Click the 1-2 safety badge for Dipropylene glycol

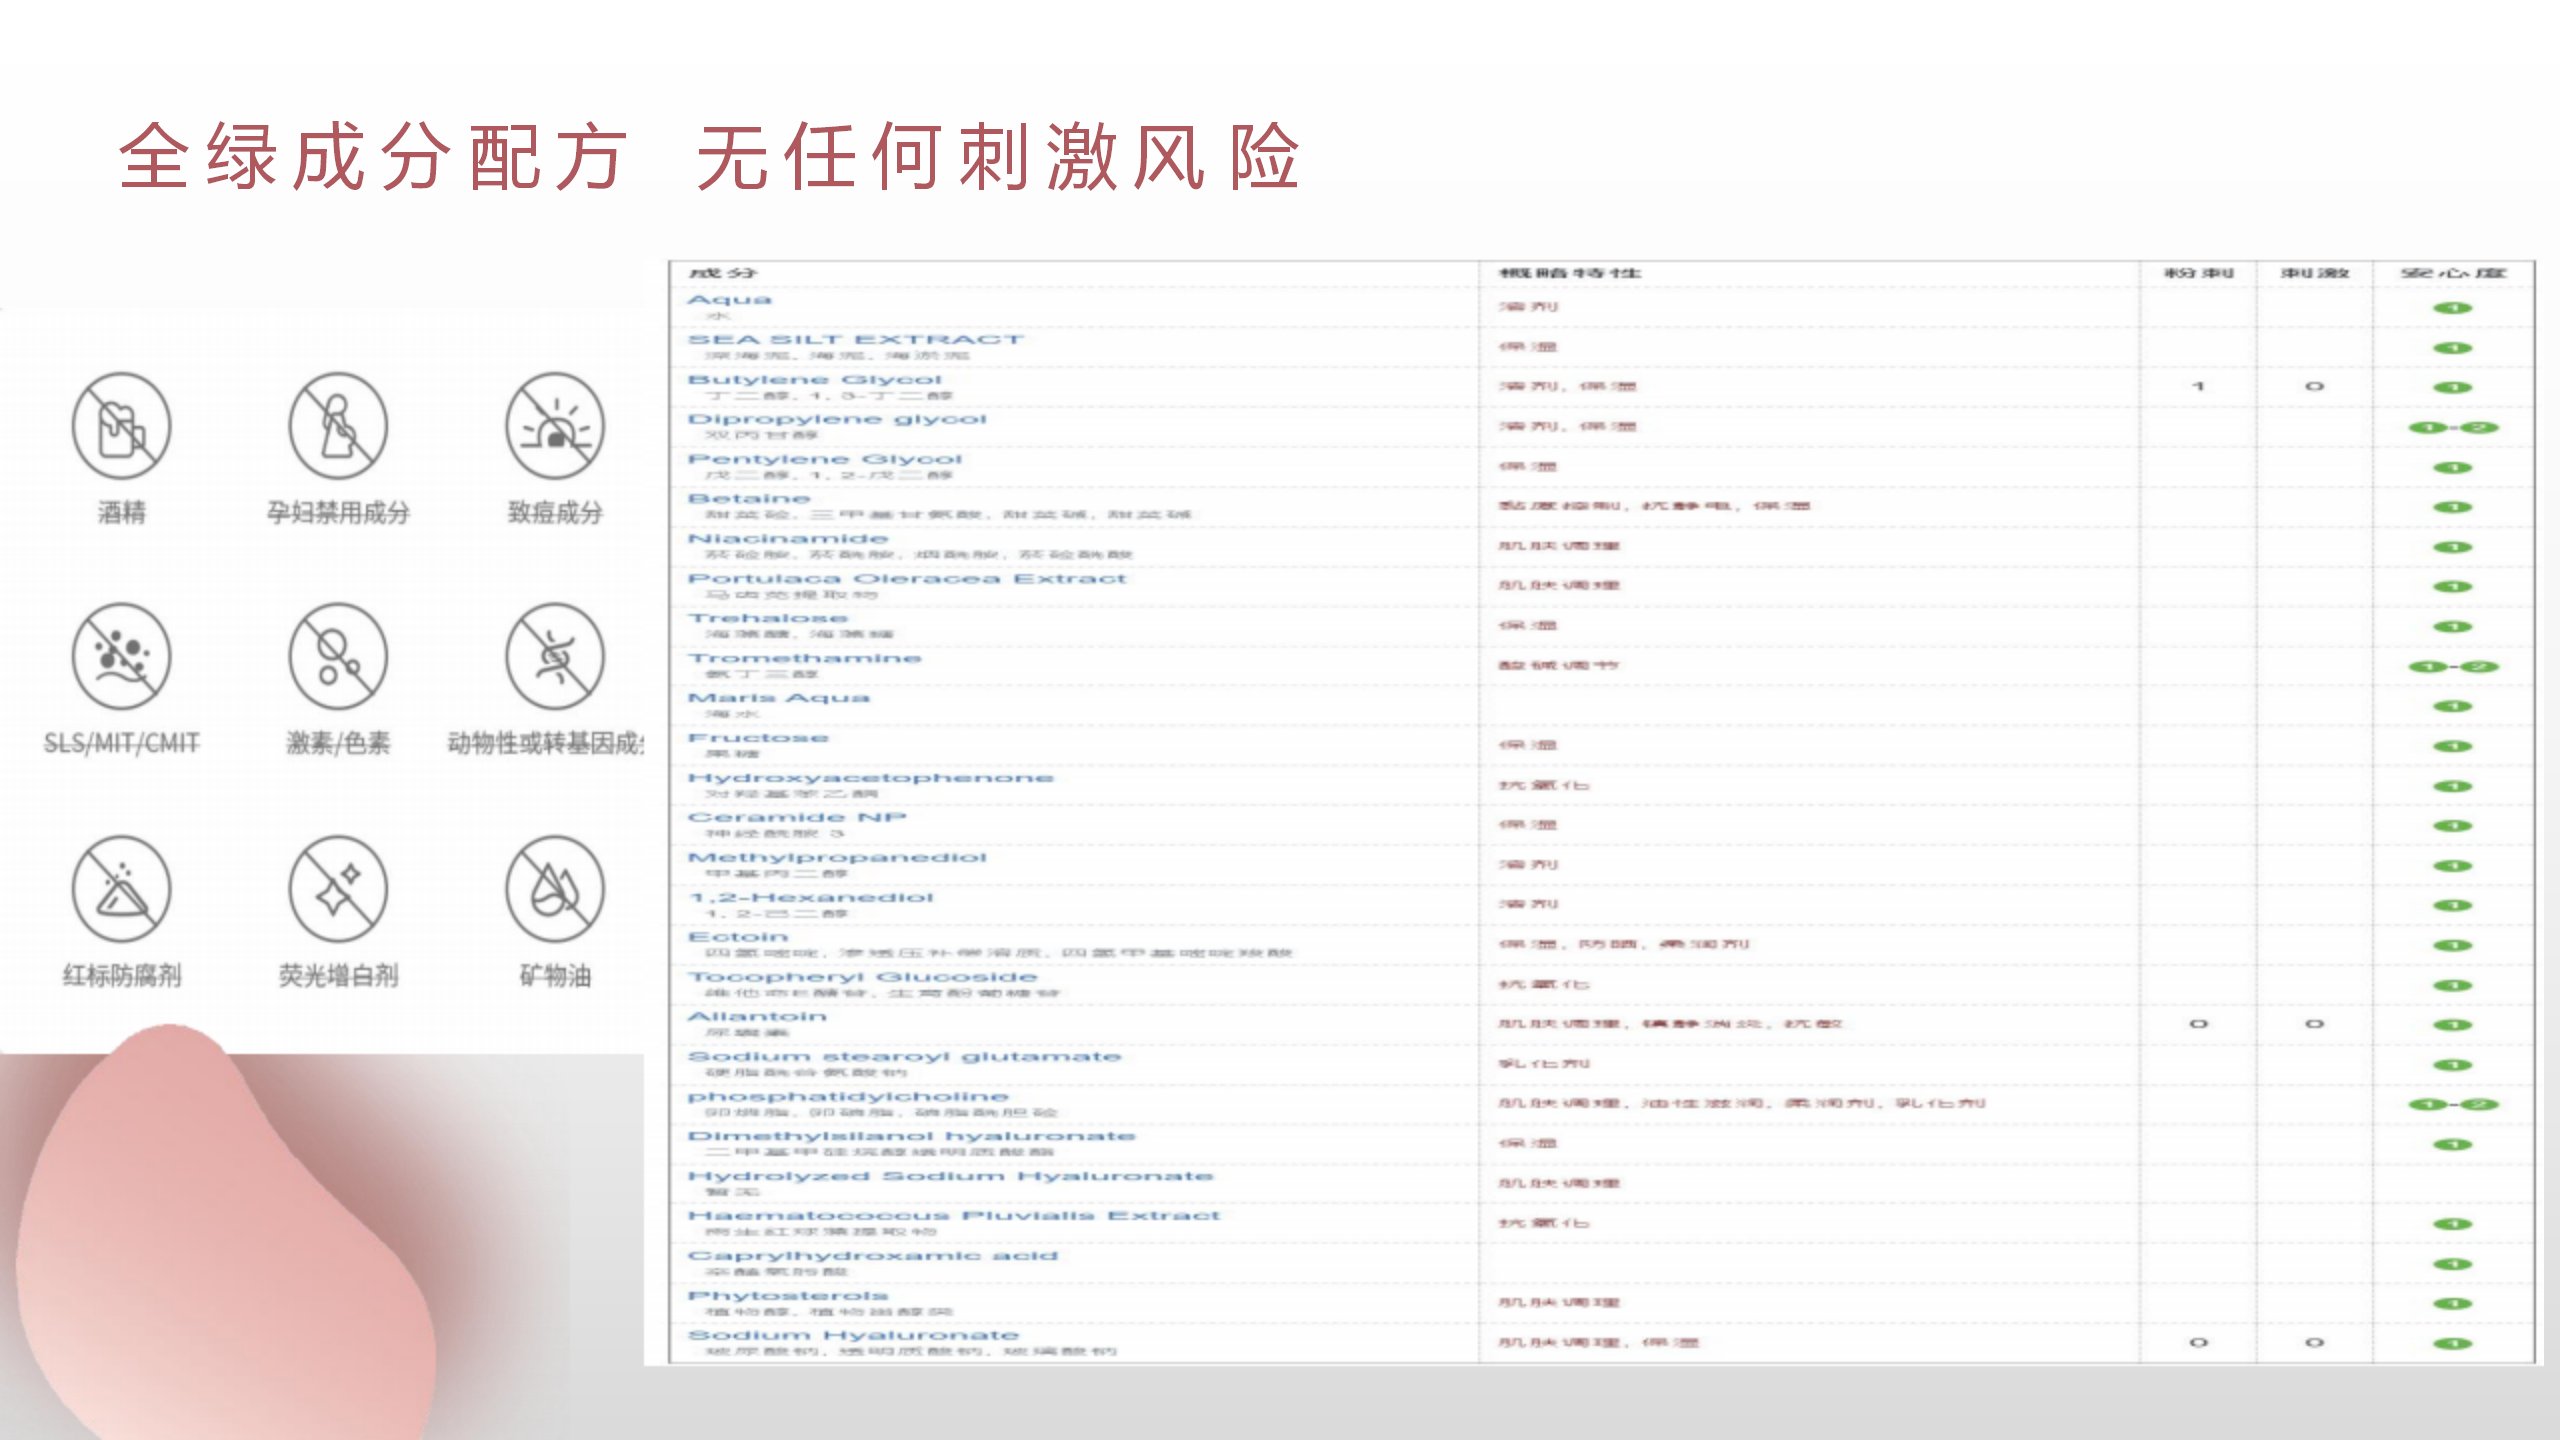point(2452,428)
